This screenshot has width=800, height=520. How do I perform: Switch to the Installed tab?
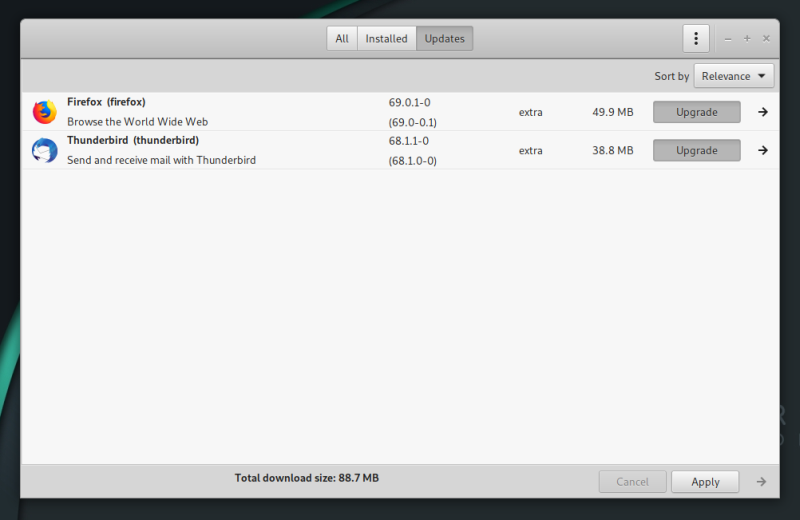pyautogui.click(x=387, y=39)
